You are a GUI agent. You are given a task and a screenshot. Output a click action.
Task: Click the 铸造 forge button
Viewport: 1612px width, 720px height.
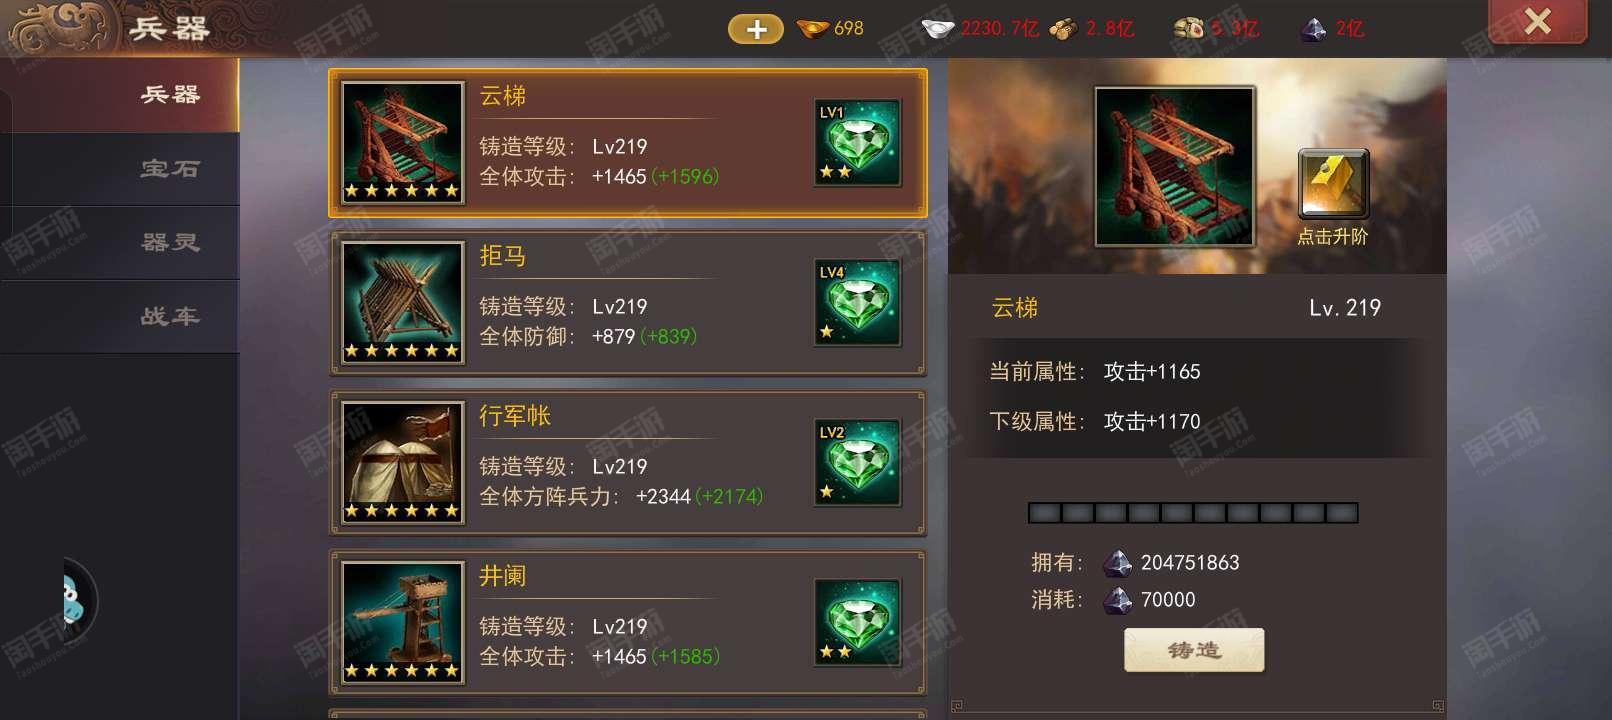coord(1194,651)
